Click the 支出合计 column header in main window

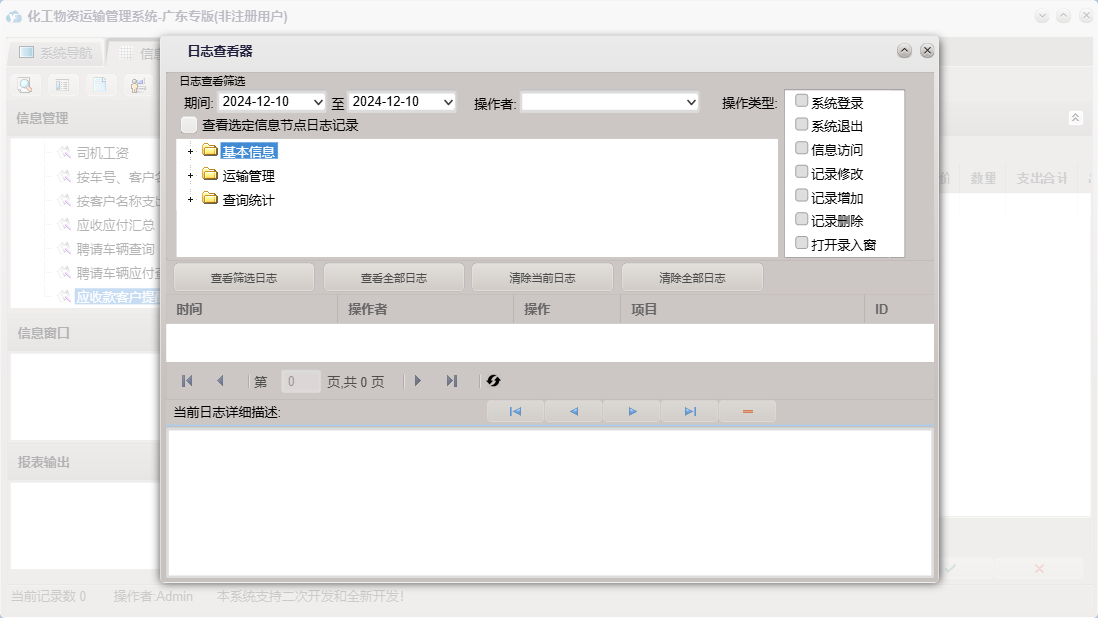(1042, 178)
